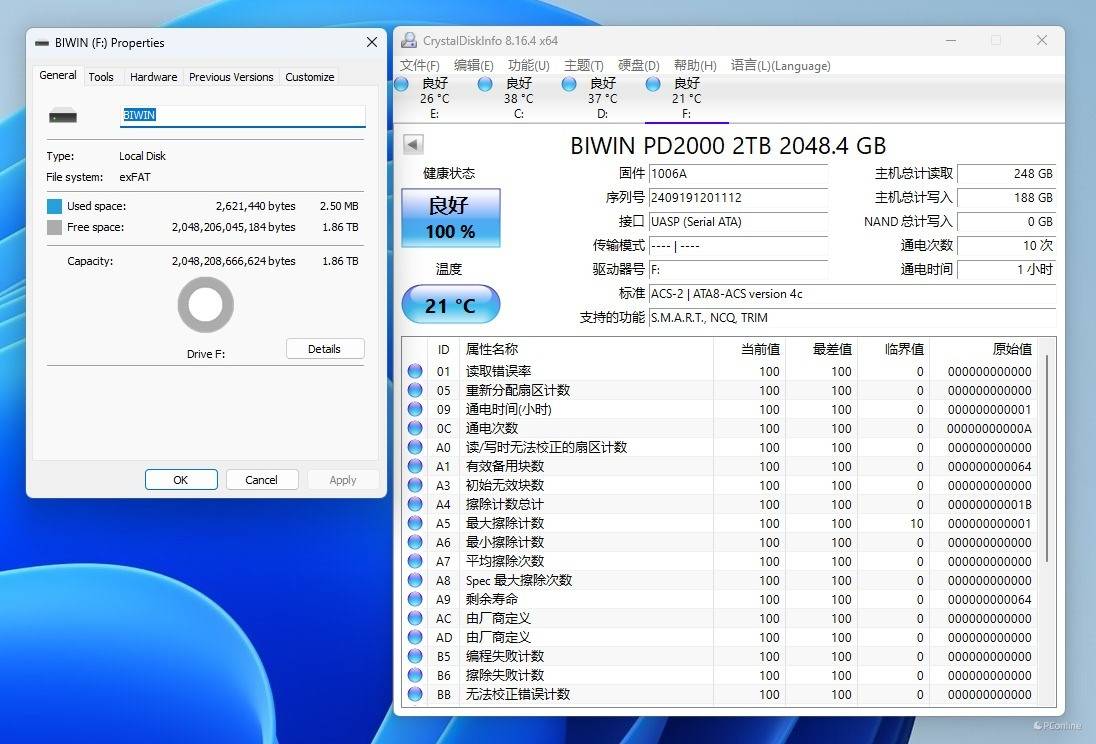Click the 支持的功能 field S.M.A.R.T., NCQ, TRIM

point(852,317)
